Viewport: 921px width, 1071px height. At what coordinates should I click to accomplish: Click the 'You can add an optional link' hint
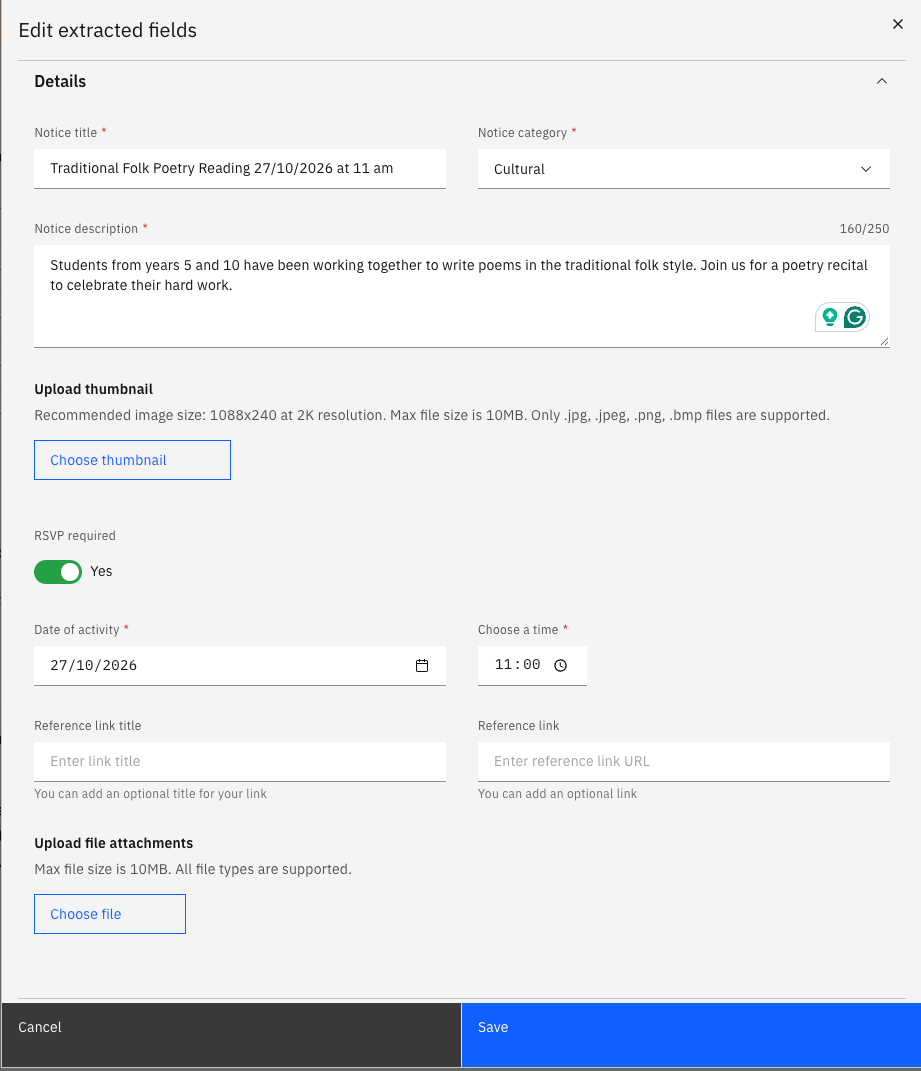coord(557,794)
